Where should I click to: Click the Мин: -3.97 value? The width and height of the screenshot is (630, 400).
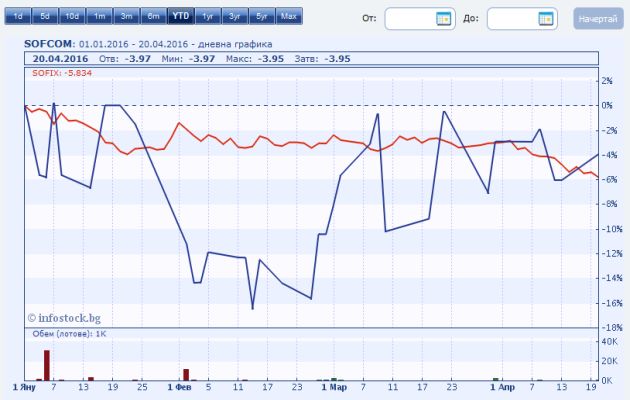coord(188,59)
